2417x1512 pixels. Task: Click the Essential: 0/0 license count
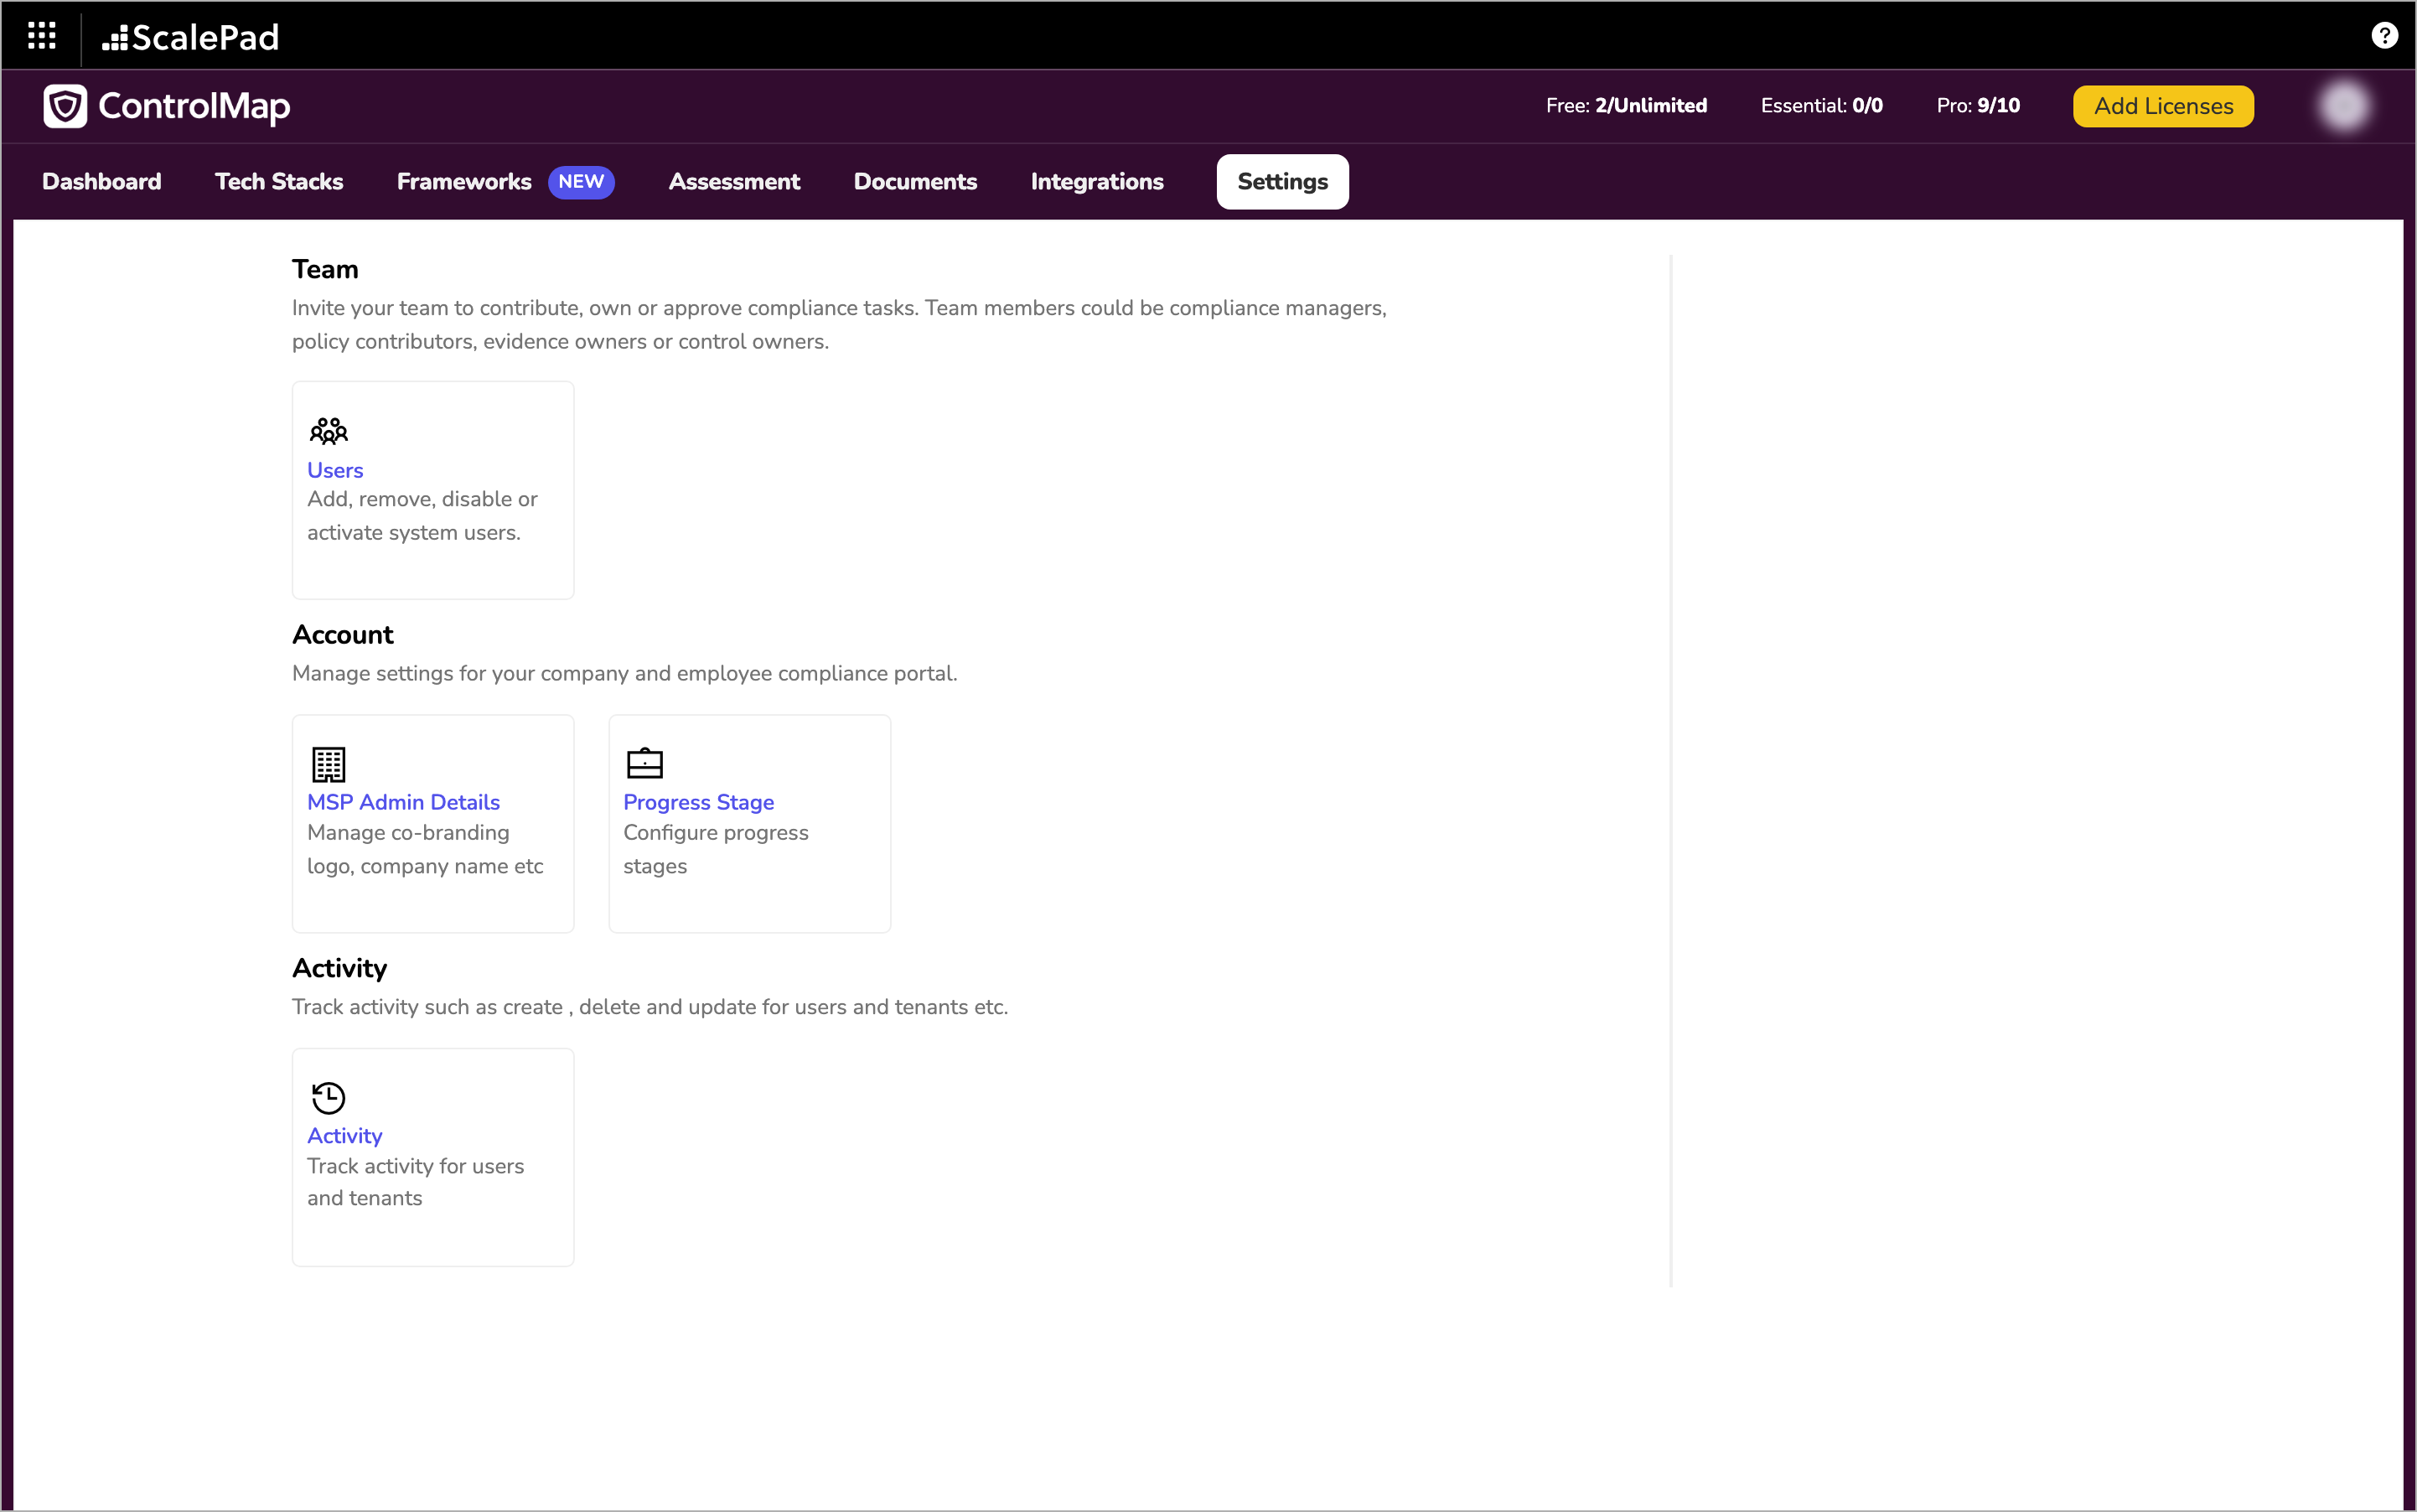point(1821,106)
